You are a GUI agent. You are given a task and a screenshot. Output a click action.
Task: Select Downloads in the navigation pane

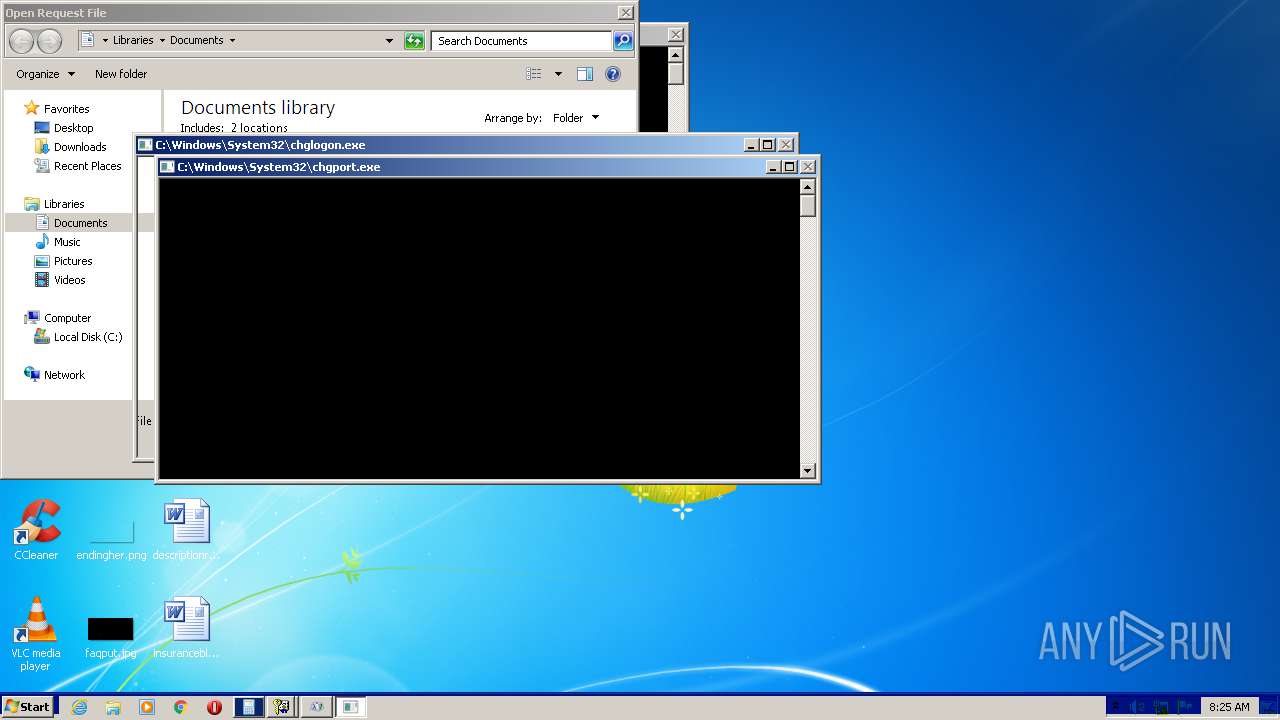coord(80,147)
